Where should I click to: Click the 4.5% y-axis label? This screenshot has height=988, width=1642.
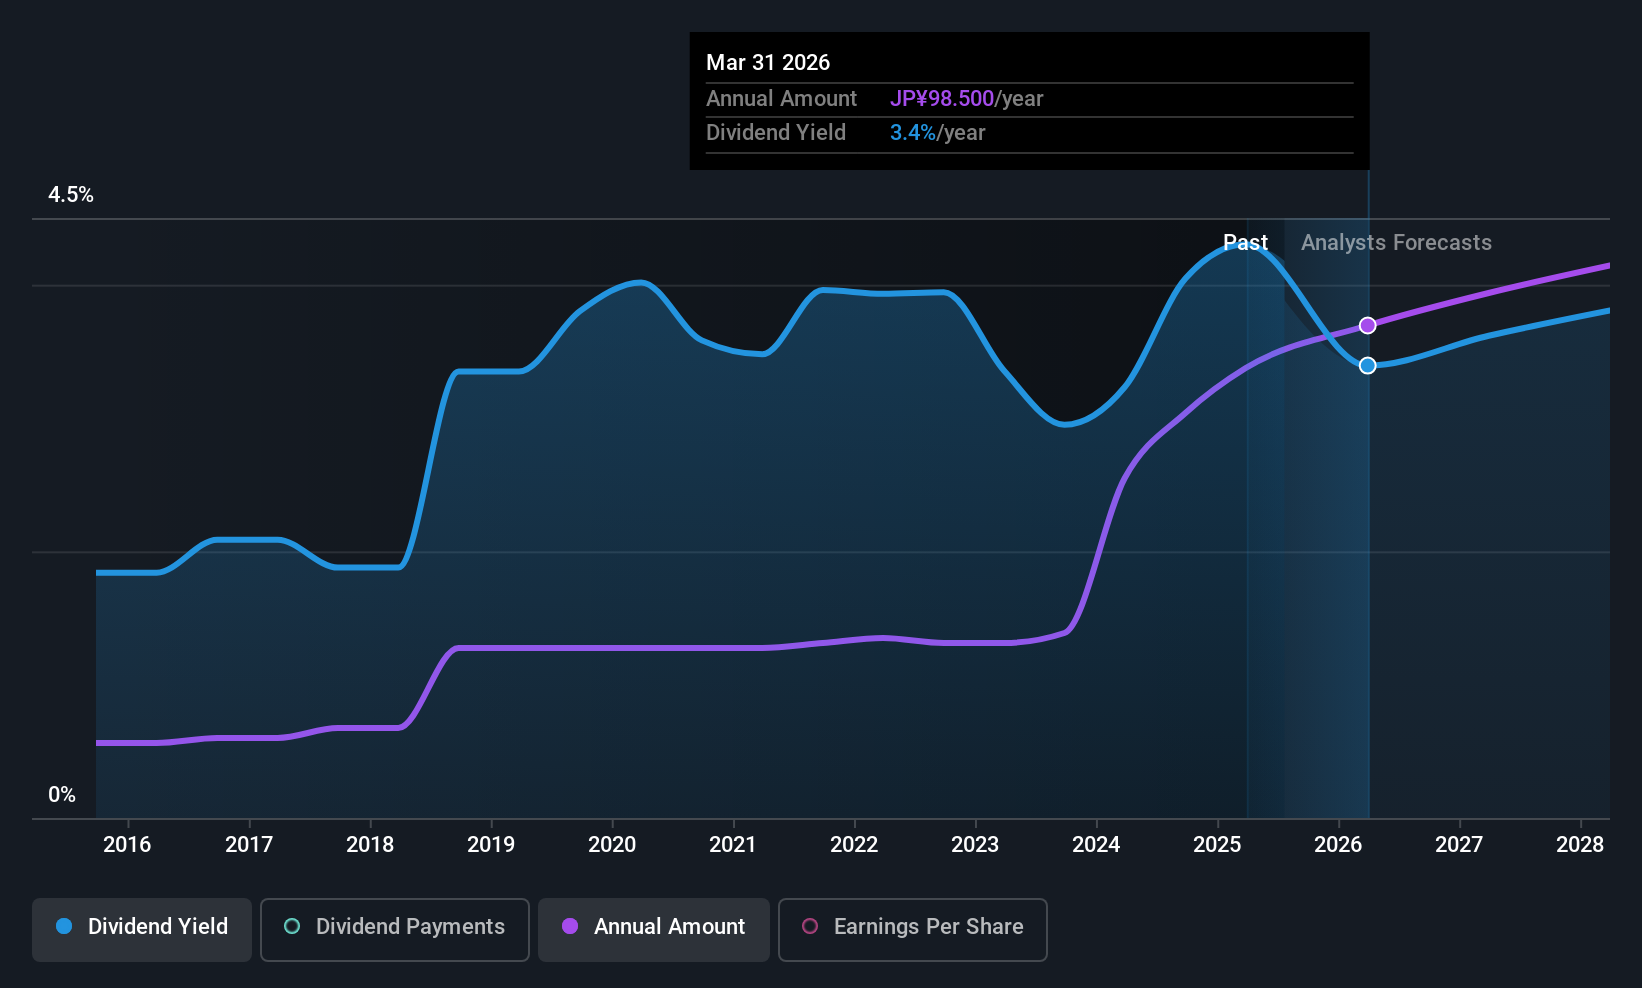coord(71,195)
